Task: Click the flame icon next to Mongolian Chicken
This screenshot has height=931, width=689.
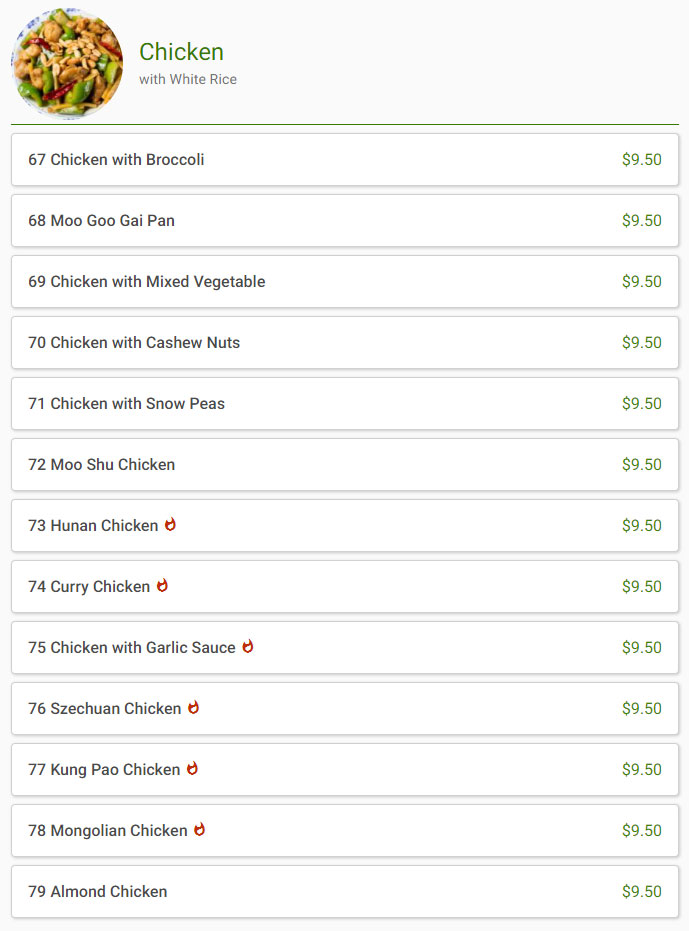Action: pos(200,829)
